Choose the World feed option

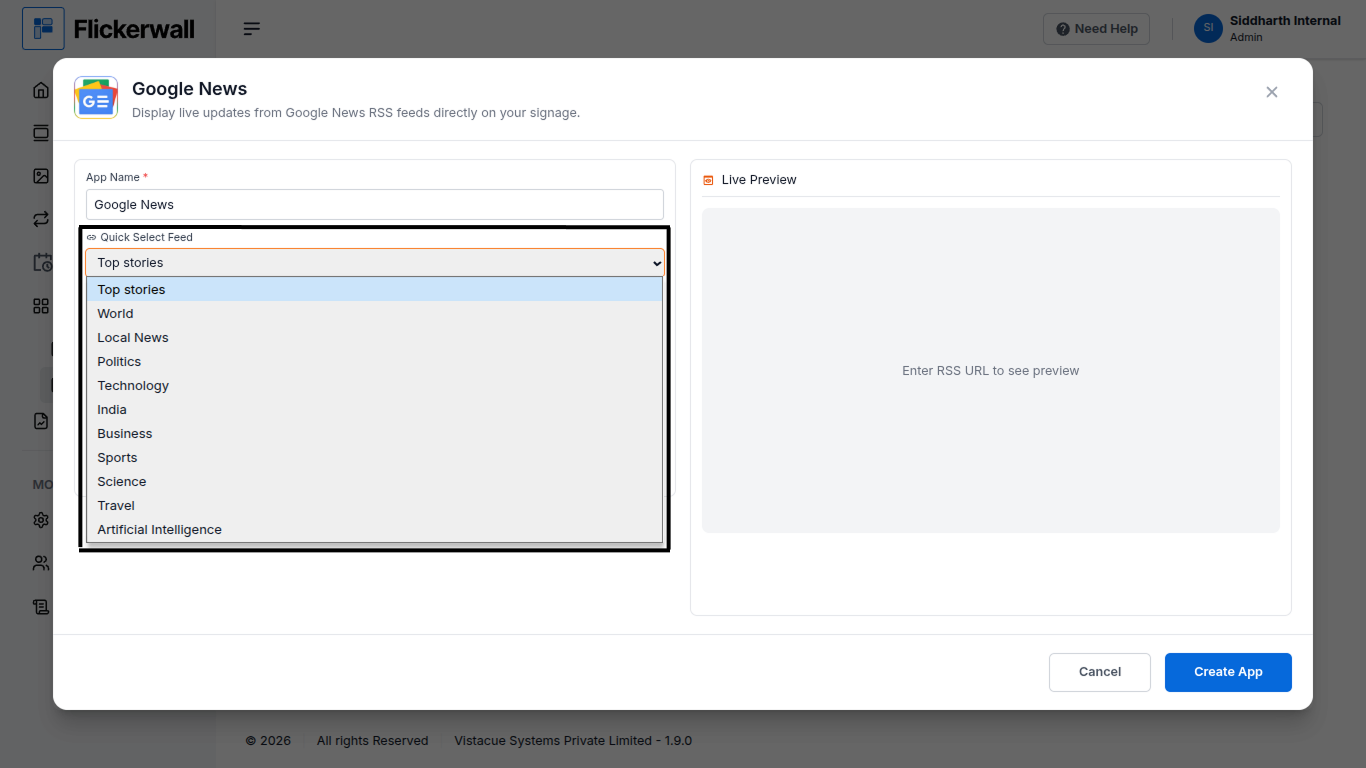click(x=374, y=313)
